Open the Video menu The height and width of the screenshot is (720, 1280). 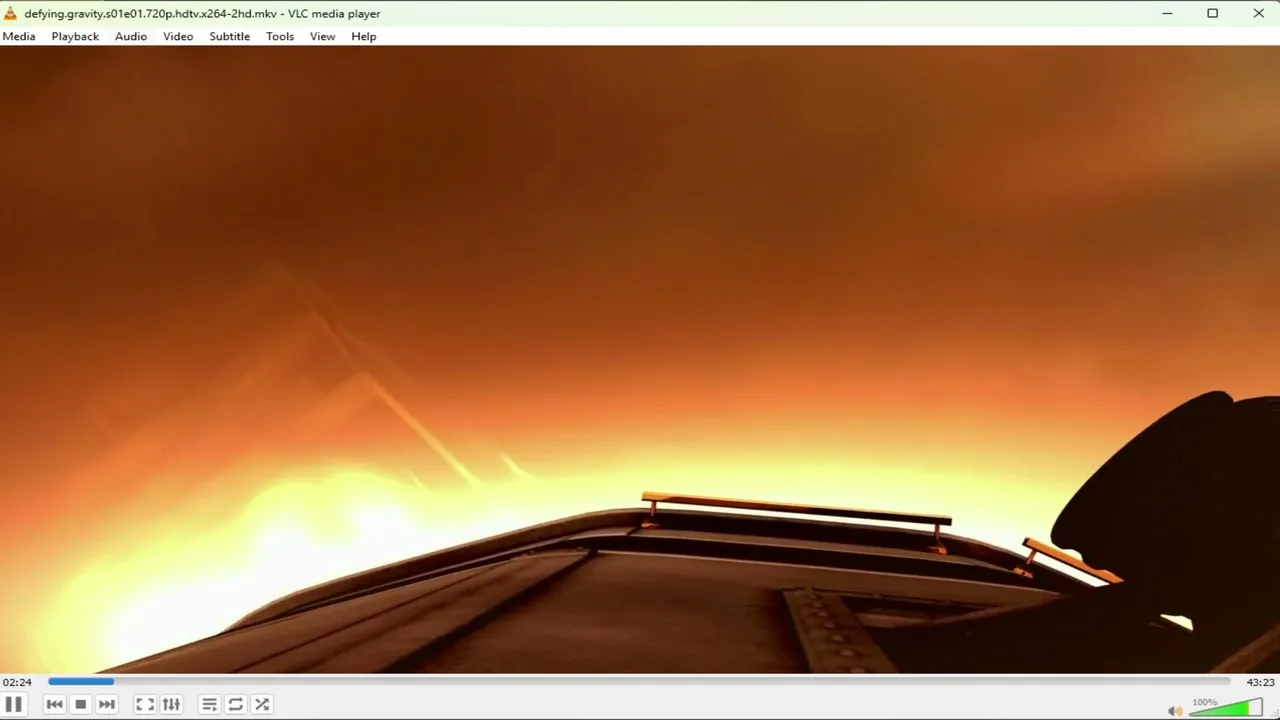178,36
